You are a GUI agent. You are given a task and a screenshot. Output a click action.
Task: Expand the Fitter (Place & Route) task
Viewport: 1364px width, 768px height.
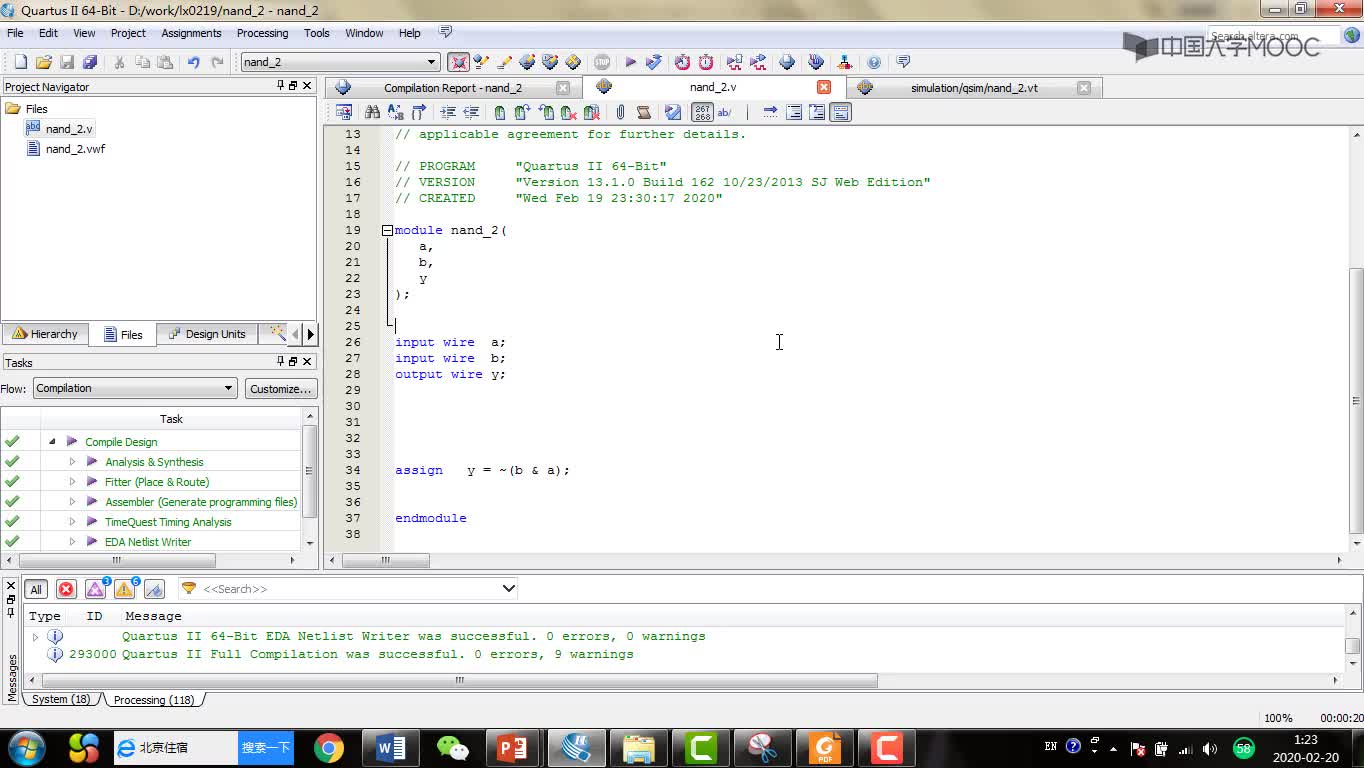pyautogui.click(x=72, y=482)
